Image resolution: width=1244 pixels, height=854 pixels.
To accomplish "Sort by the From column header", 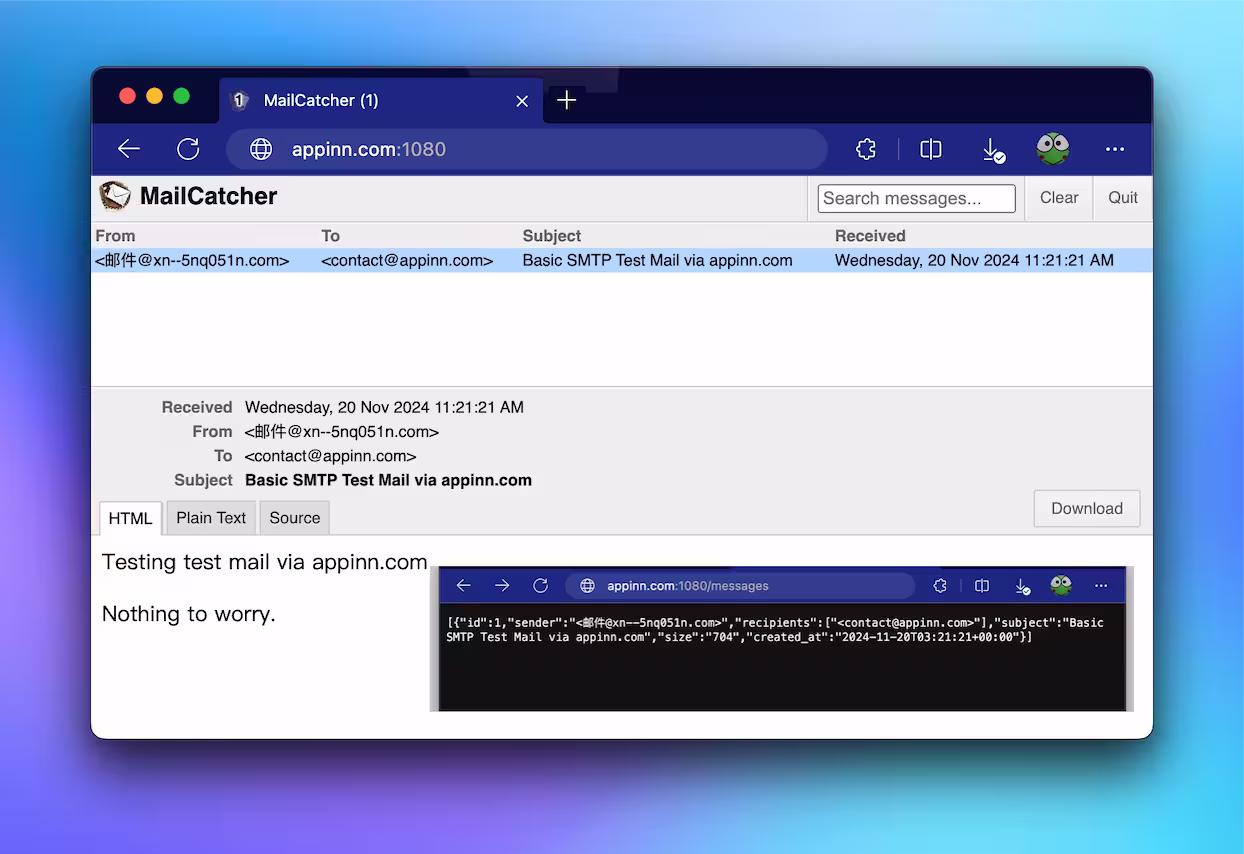I will tap(115, 236).
